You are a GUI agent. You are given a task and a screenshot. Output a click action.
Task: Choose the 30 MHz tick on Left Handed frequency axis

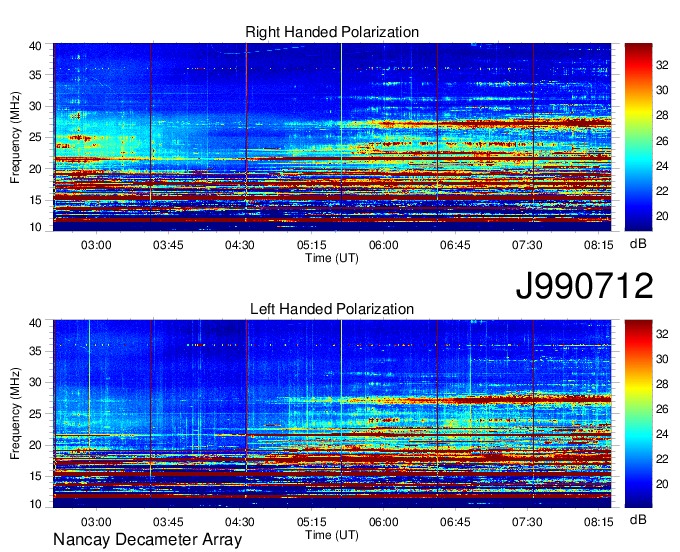35,383
